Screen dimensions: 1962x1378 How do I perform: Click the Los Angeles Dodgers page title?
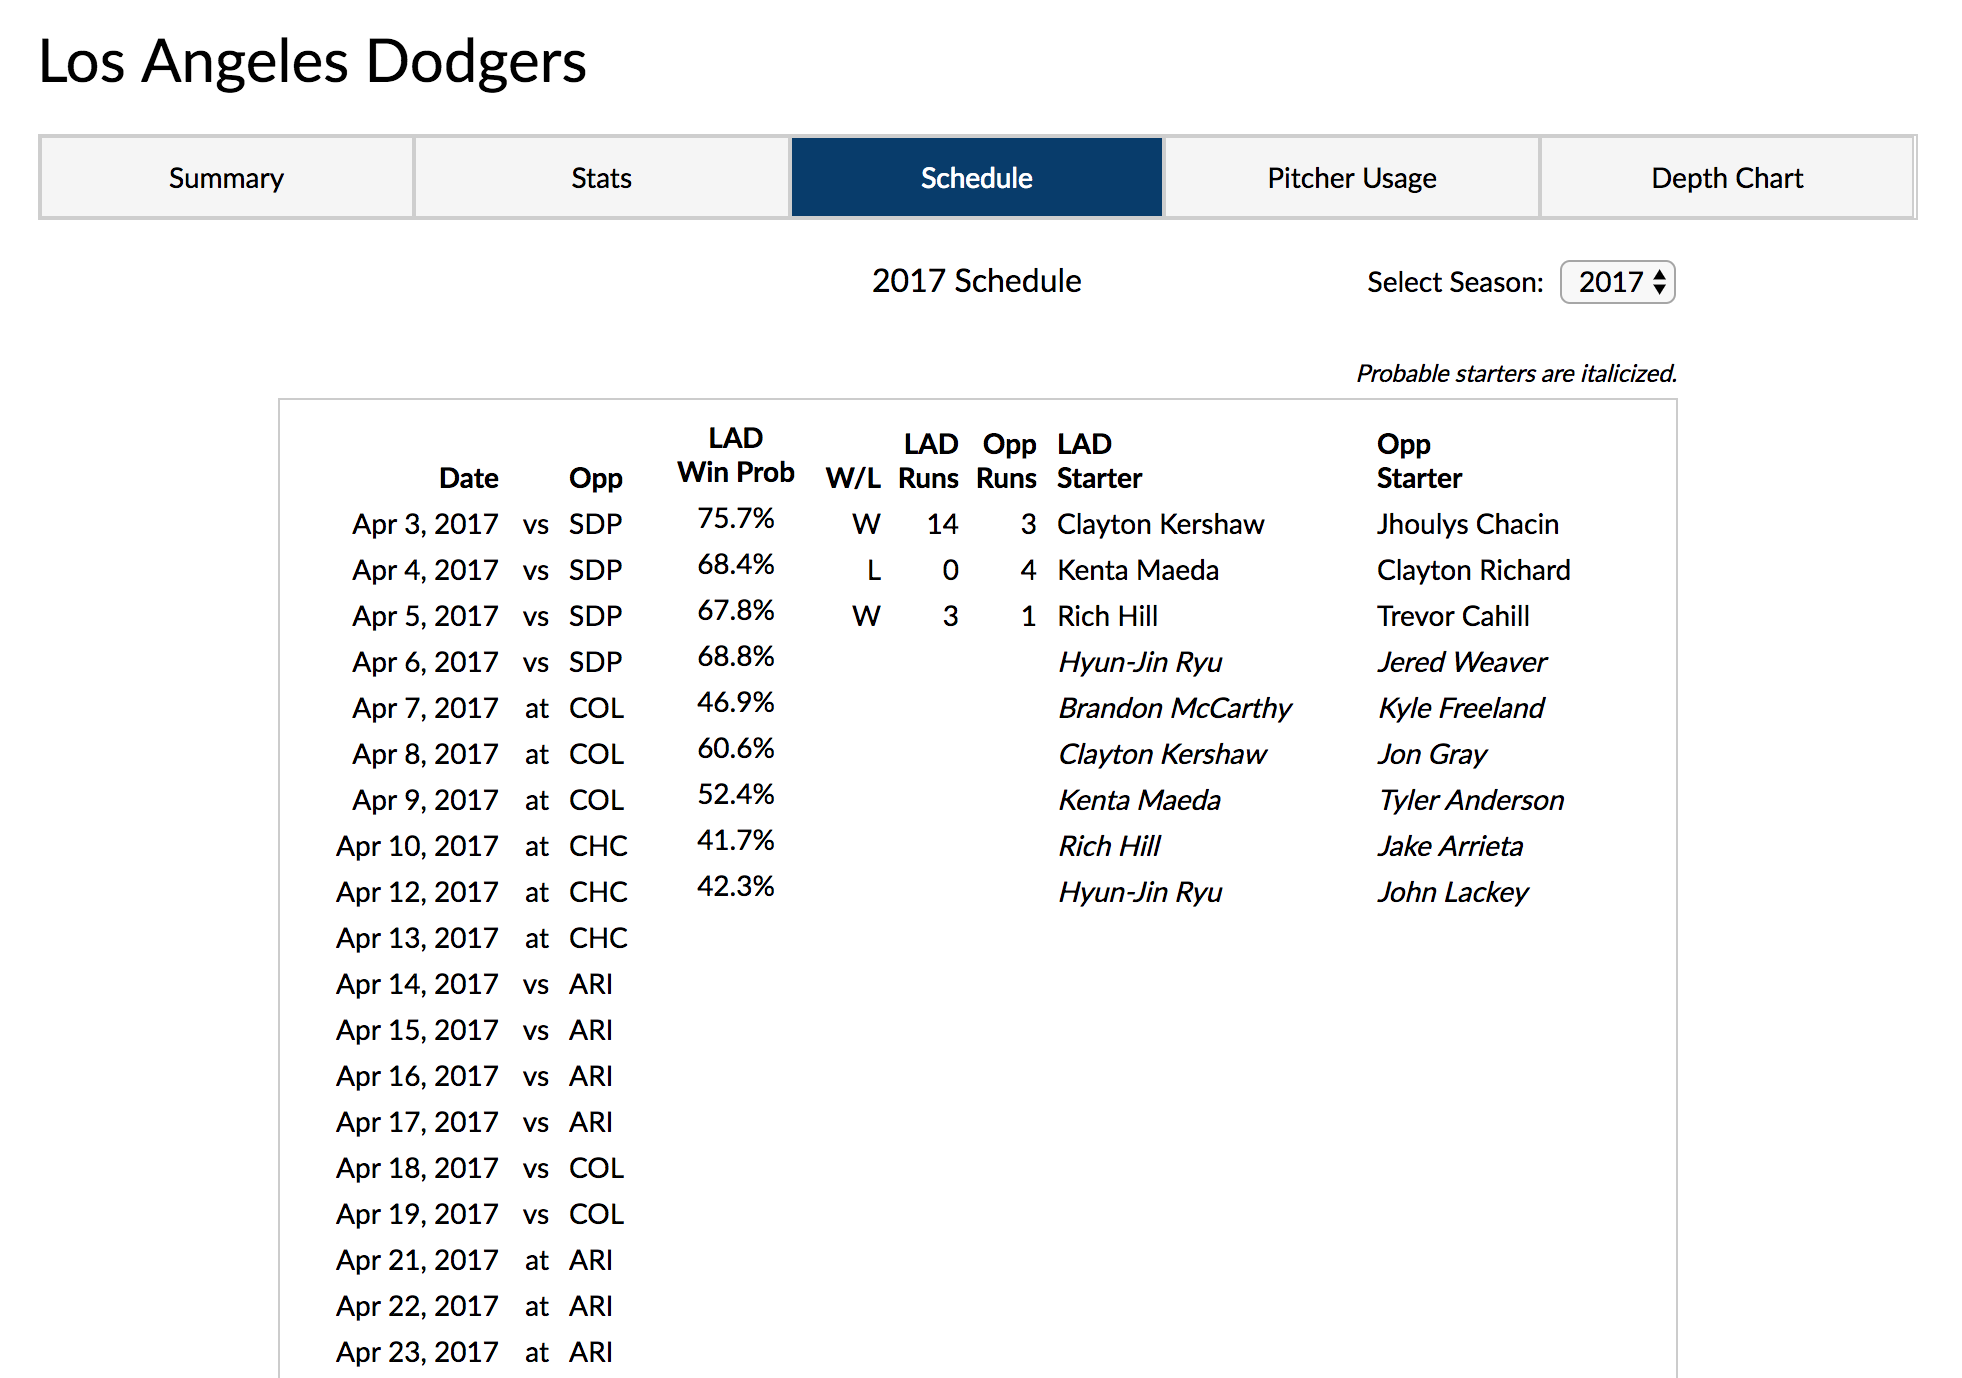click(312, 62)
